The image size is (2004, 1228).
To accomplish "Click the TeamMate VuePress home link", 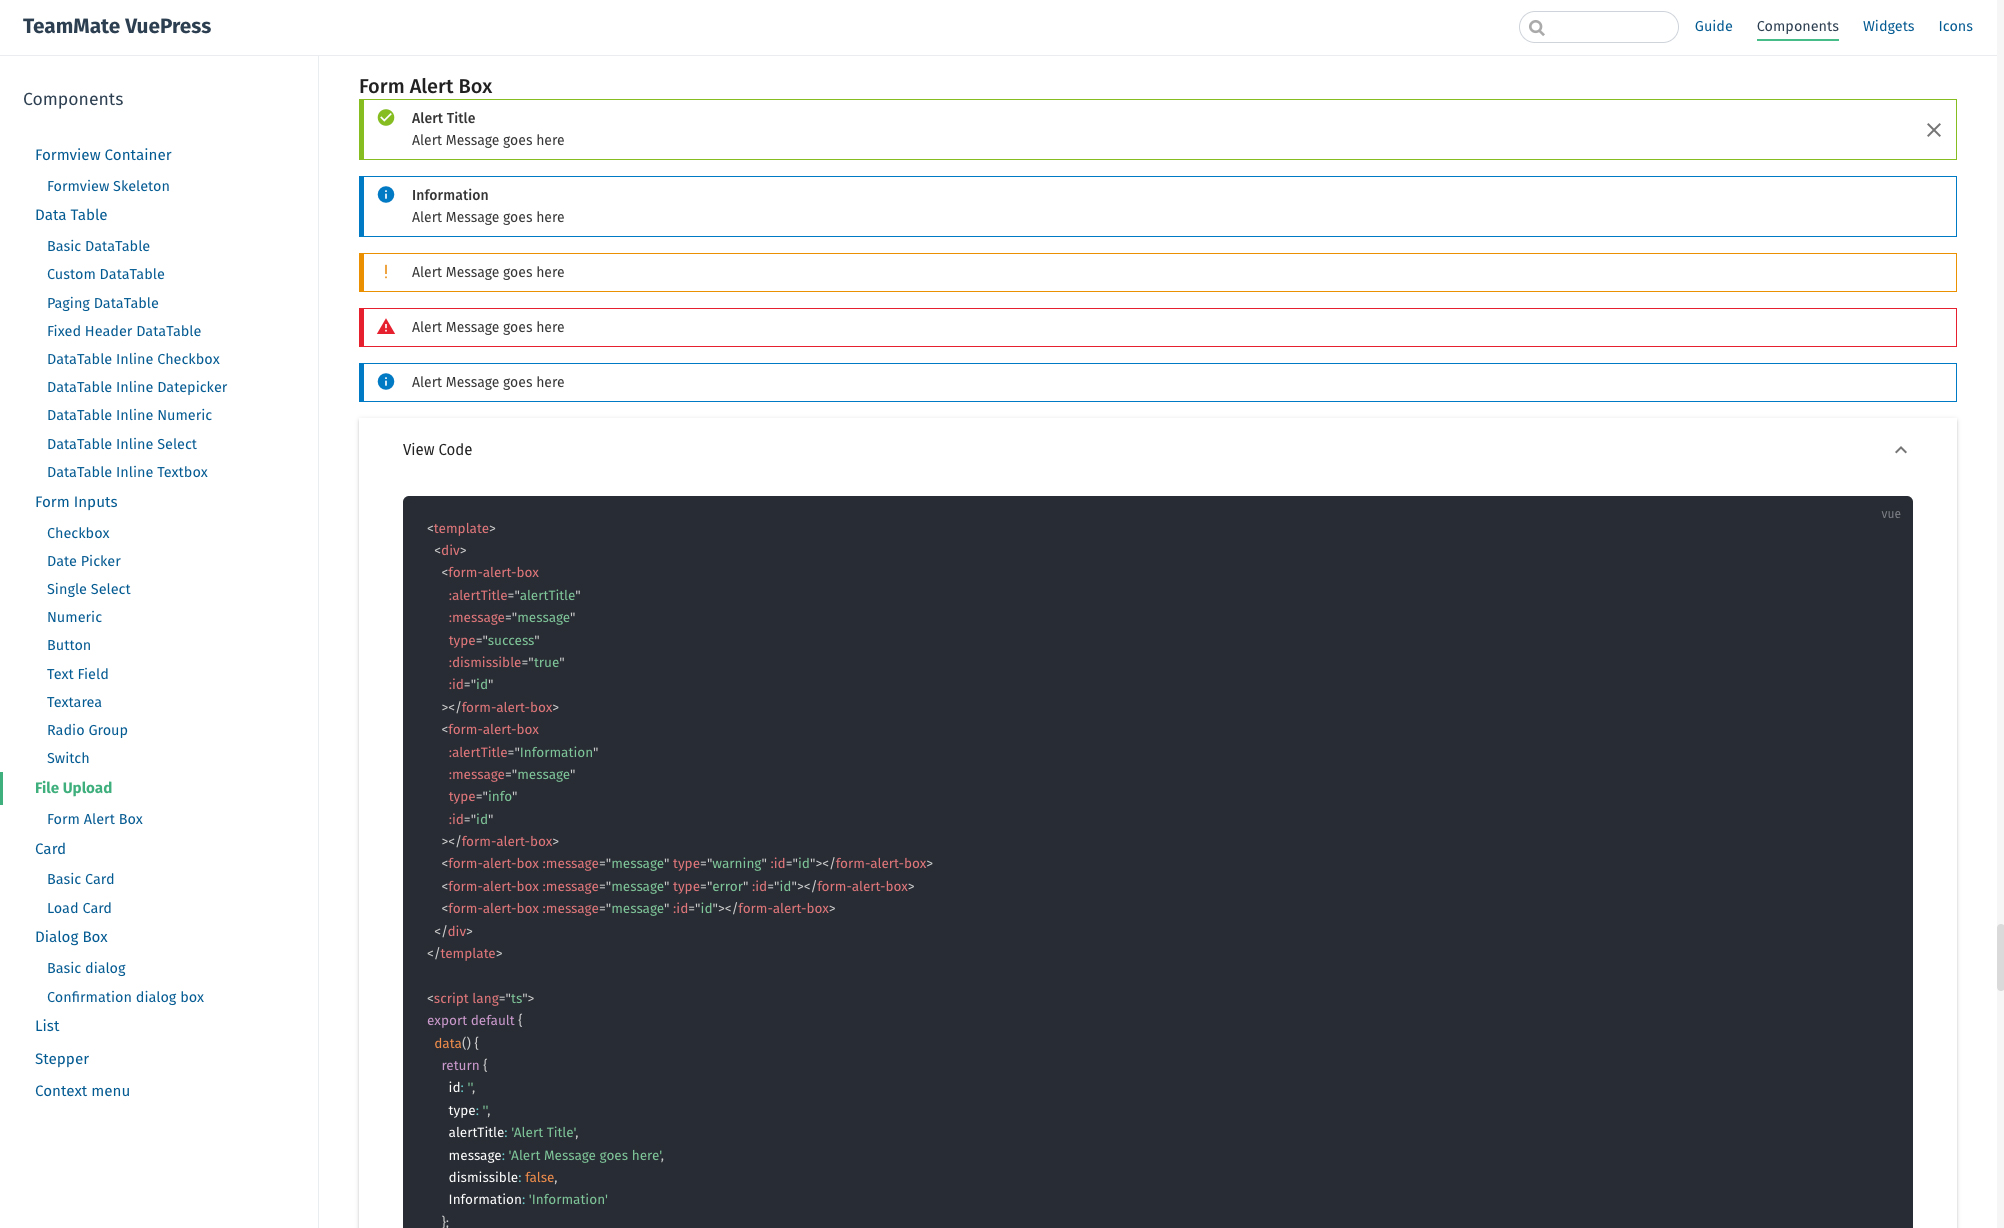I will (117, 26).
